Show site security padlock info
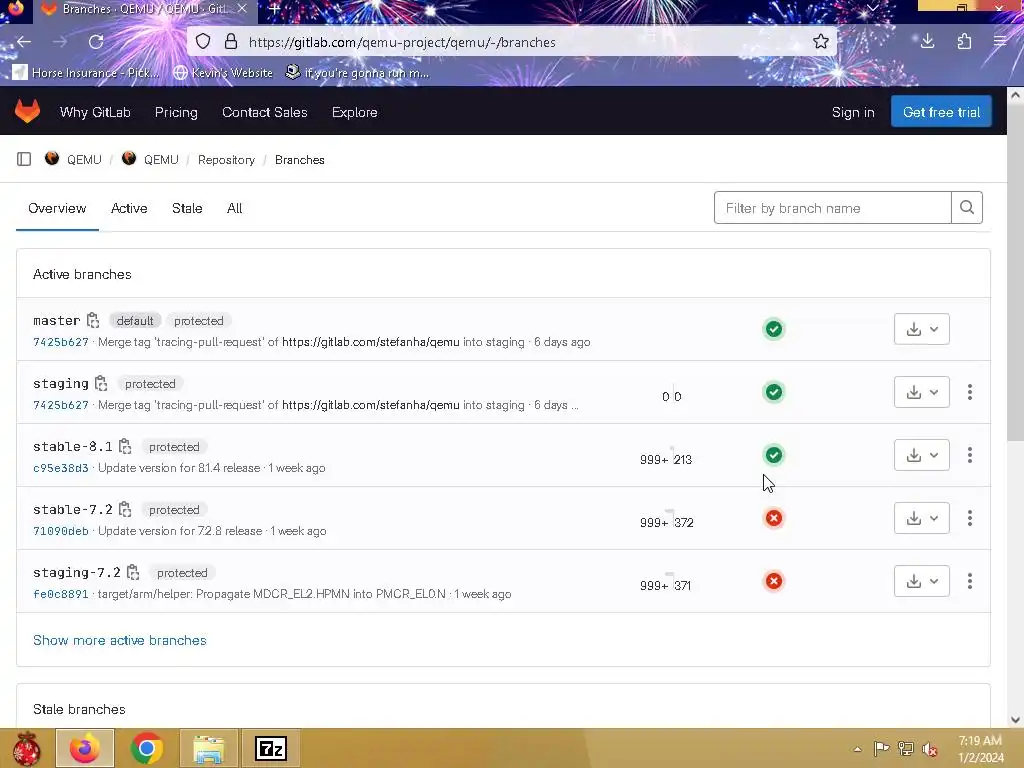The width and height of the screenshot is (1024, 768). click(x=231, y=42)
